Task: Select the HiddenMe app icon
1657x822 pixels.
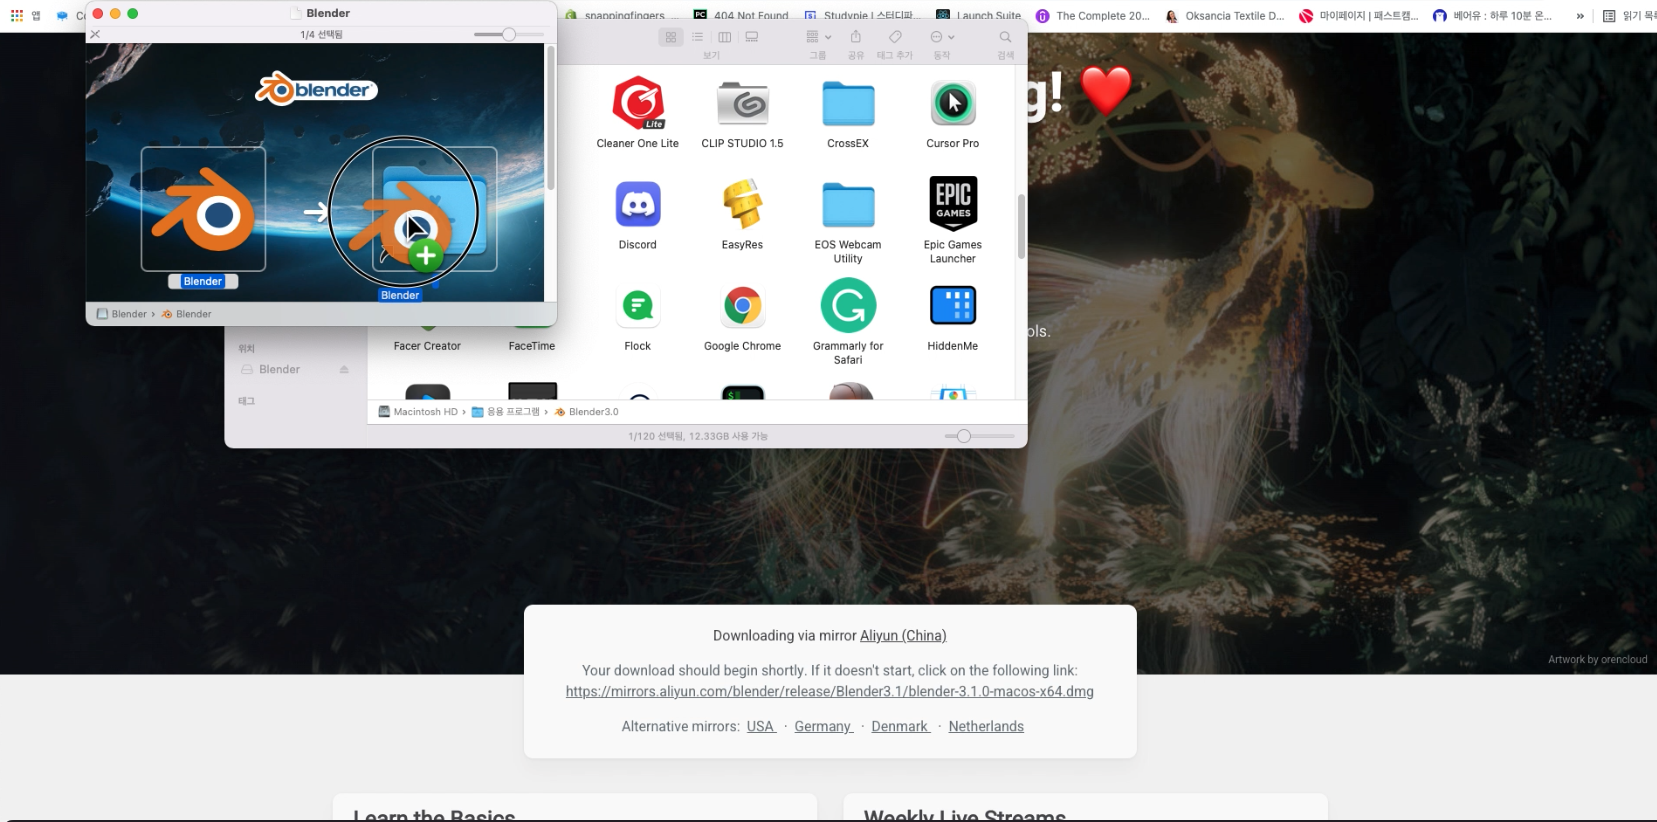Action: click(953, 305)
